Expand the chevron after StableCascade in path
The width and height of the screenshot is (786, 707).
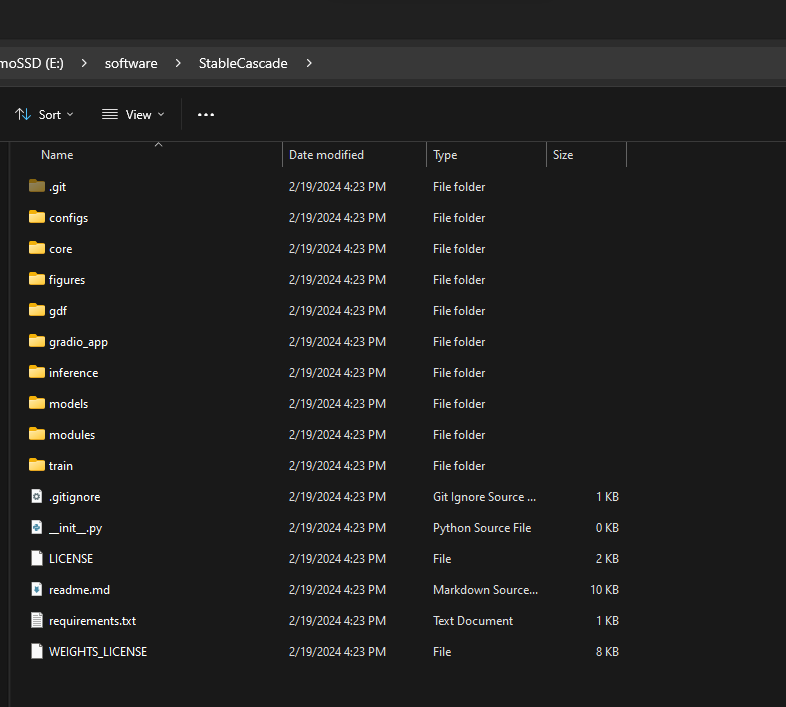309,63
